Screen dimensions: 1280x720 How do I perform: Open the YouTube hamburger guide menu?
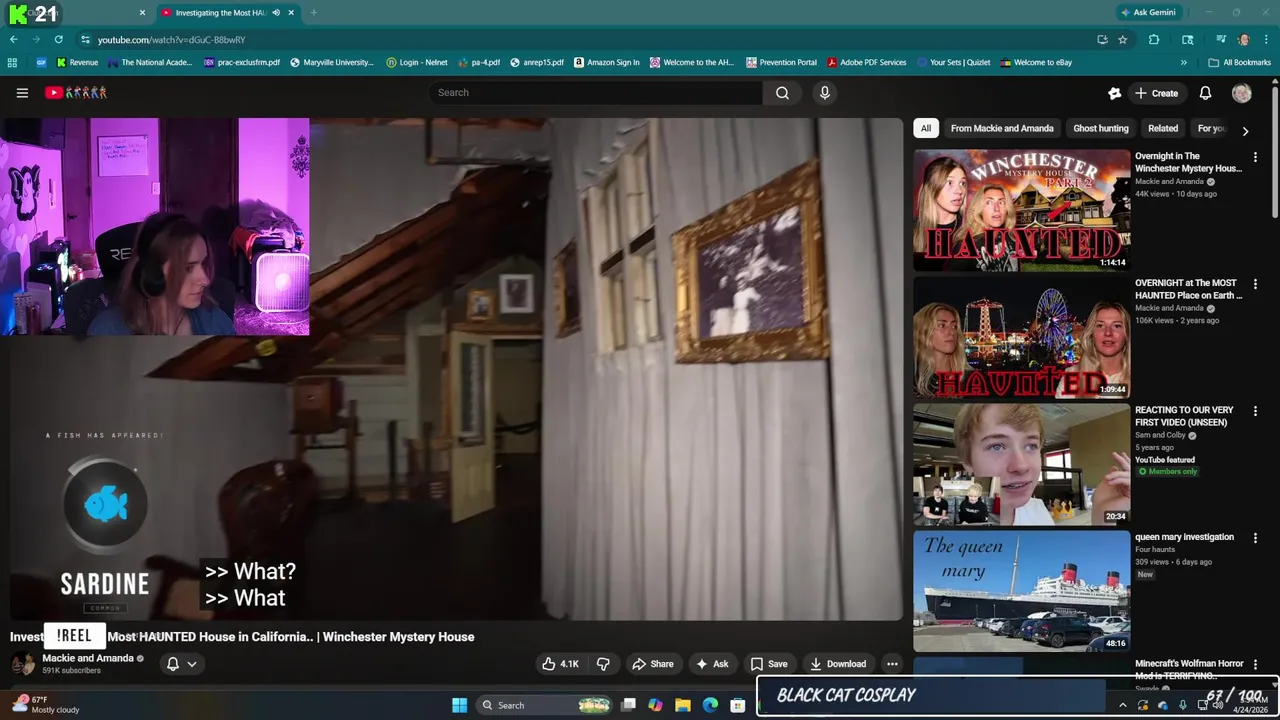[x=22, y=93]
